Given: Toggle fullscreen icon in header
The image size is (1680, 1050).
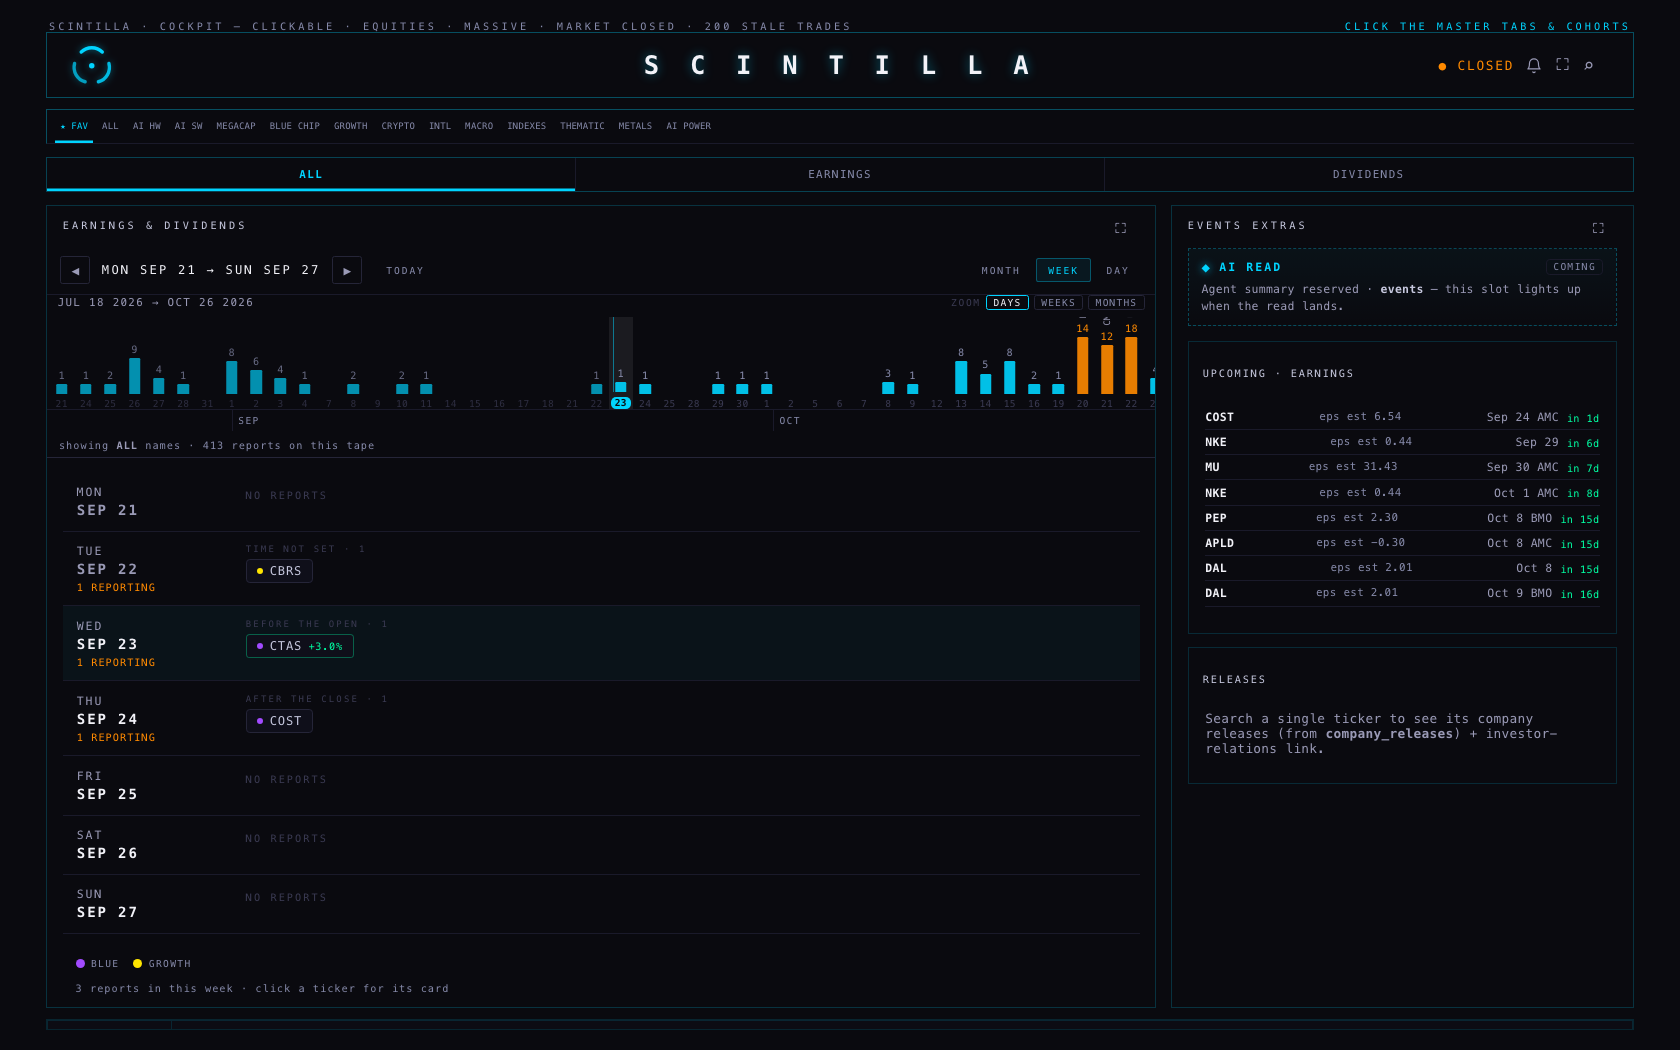Looking at the screenshot, I should coord(1563,65).
